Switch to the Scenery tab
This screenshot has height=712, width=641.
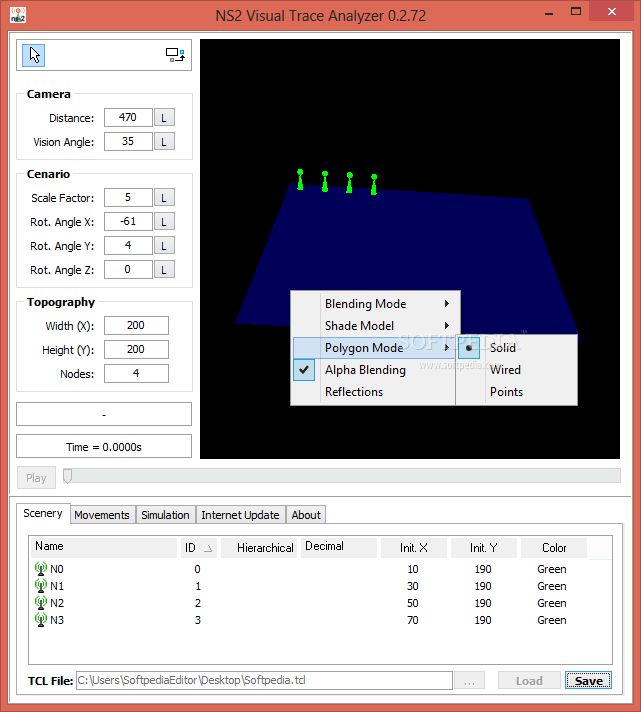coord(43,513)
